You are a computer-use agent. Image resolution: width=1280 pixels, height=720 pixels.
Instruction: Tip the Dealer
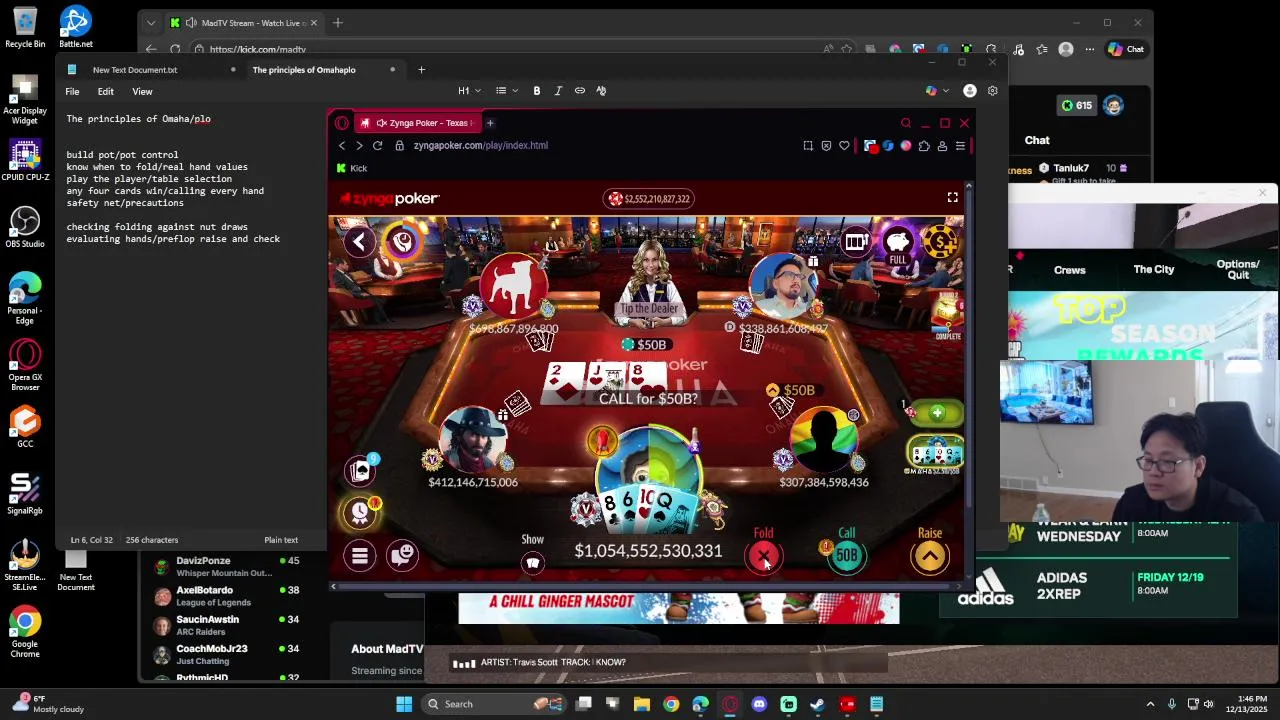tap(649, 309)
